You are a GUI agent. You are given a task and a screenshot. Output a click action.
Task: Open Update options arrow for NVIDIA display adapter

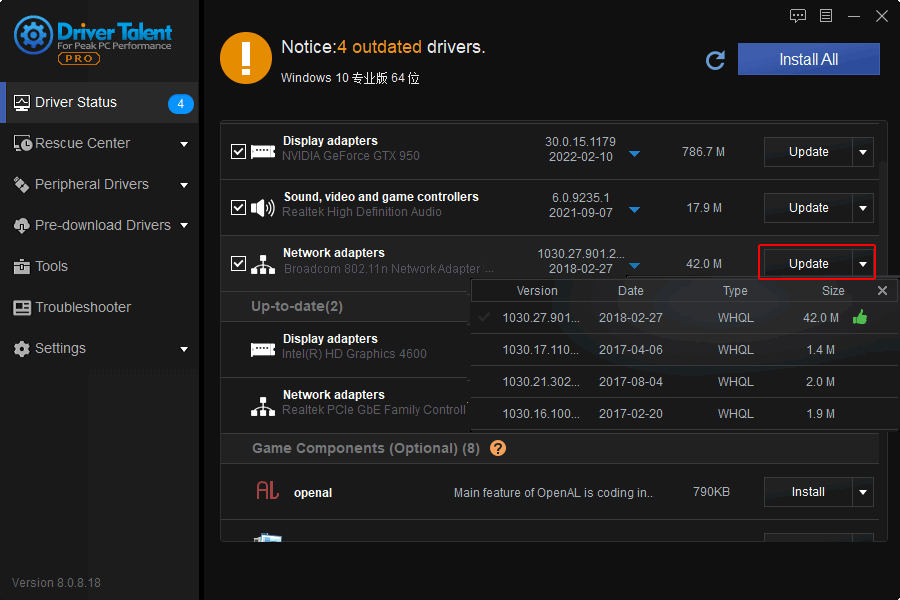[x=863, y=152]
